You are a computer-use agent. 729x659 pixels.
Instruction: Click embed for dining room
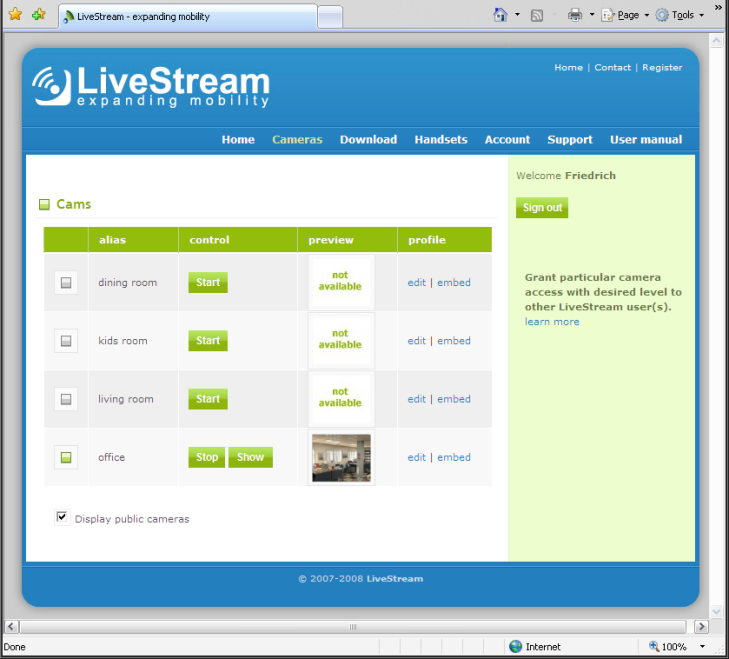point(454,283)
